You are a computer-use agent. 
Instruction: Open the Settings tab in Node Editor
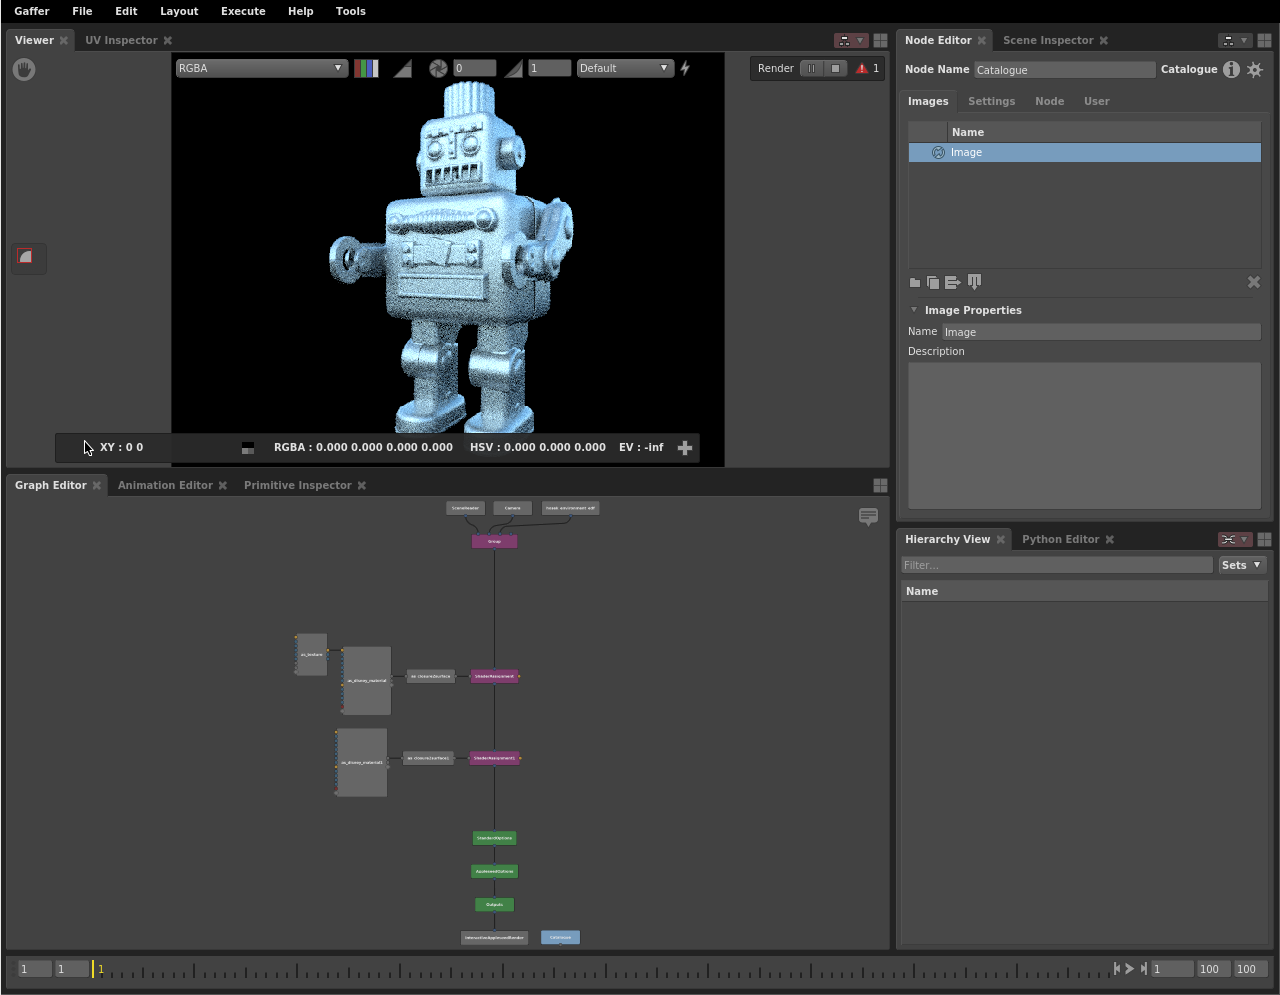[991, 101]
